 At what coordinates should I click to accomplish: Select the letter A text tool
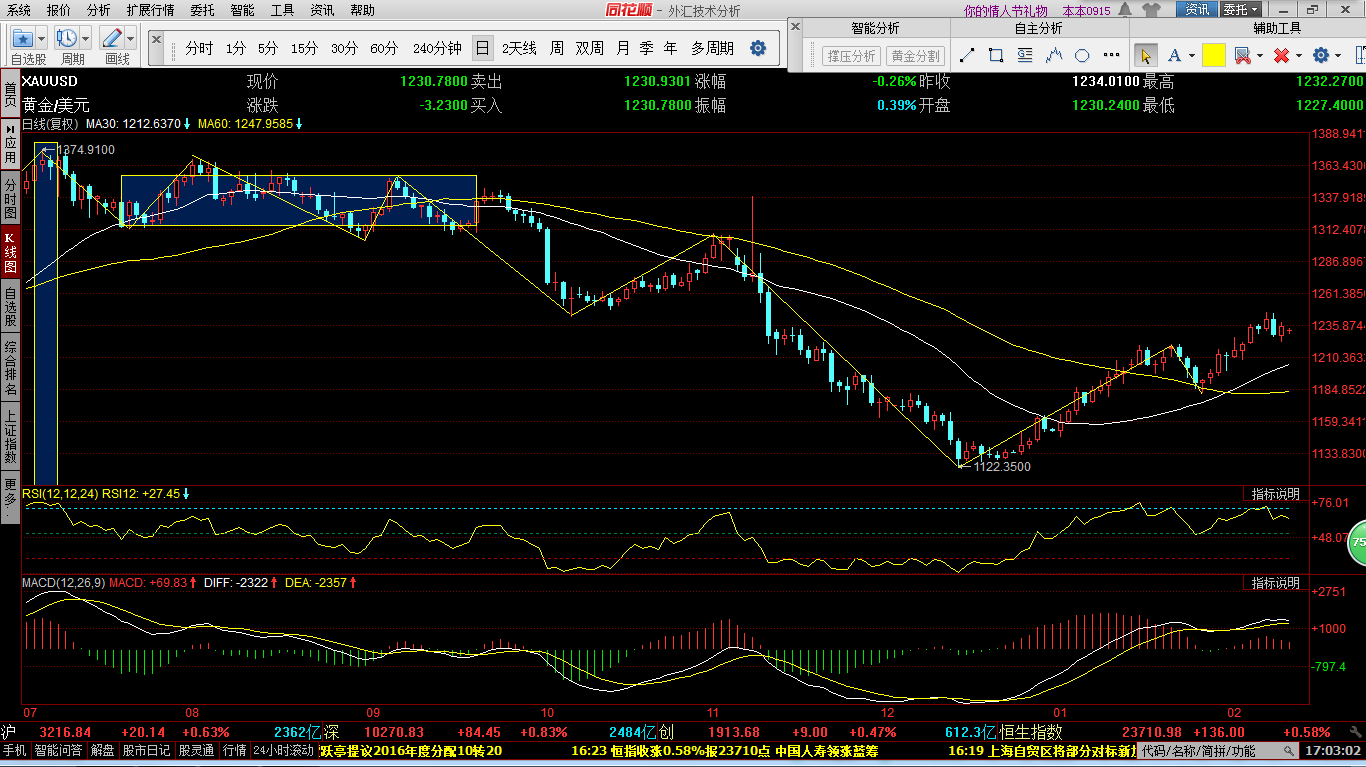pos(1174,55)
